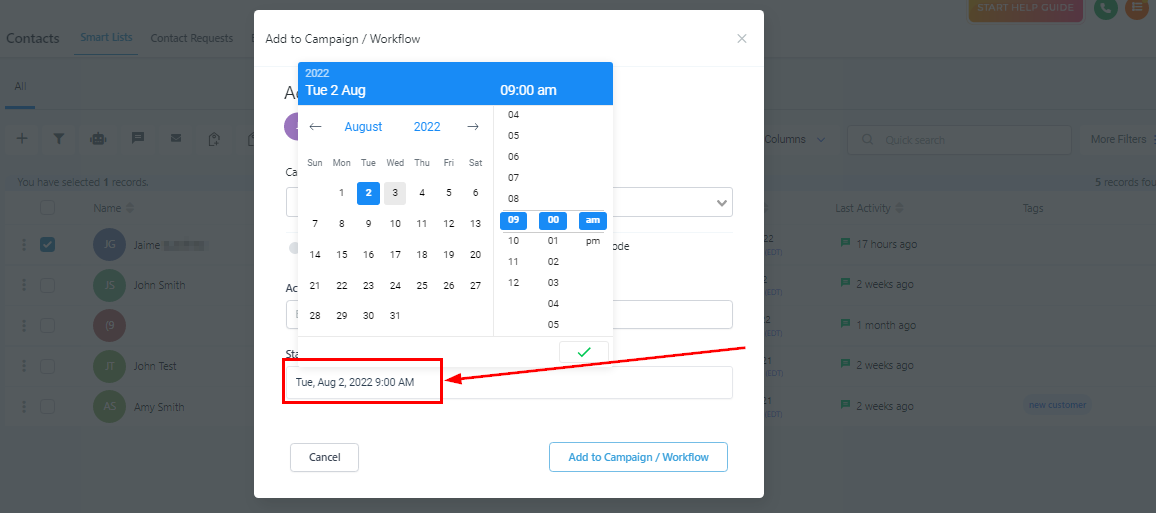Click the Cancel button

click(x=324, y=457)
